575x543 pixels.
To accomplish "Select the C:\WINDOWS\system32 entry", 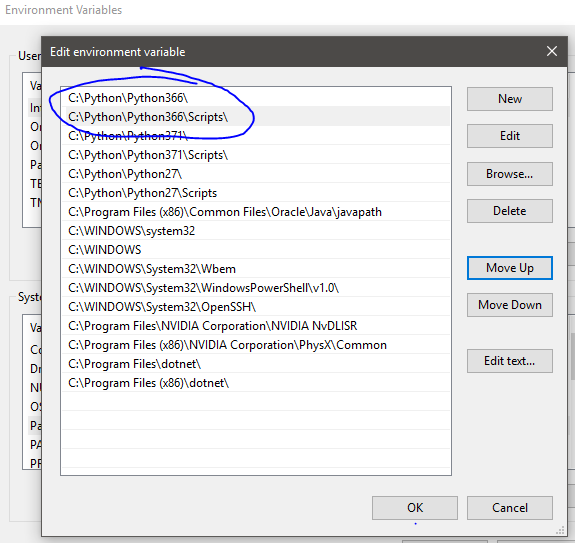I will click(256, 231).
